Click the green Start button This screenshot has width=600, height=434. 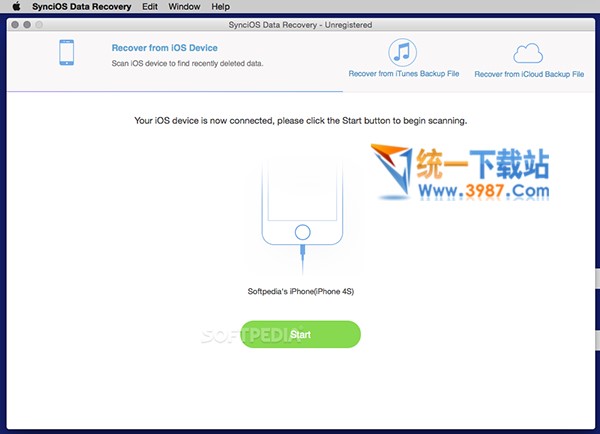click(x=300, y=334)
